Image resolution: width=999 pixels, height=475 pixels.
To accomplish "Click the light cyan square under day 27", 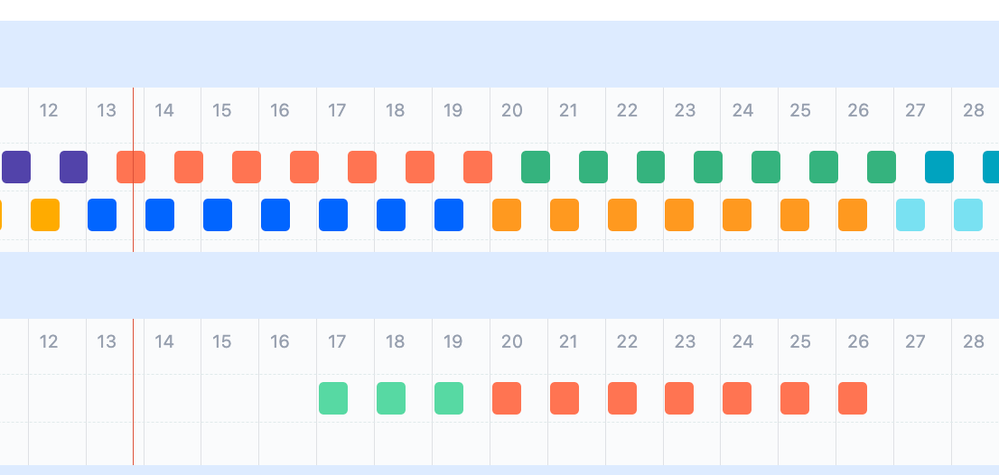I will pos(910,215).
